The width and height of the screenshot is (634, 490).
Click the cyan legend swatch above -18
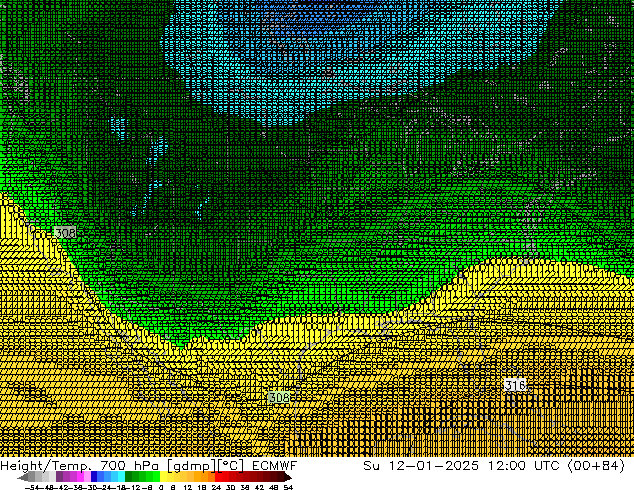[122, 476]
